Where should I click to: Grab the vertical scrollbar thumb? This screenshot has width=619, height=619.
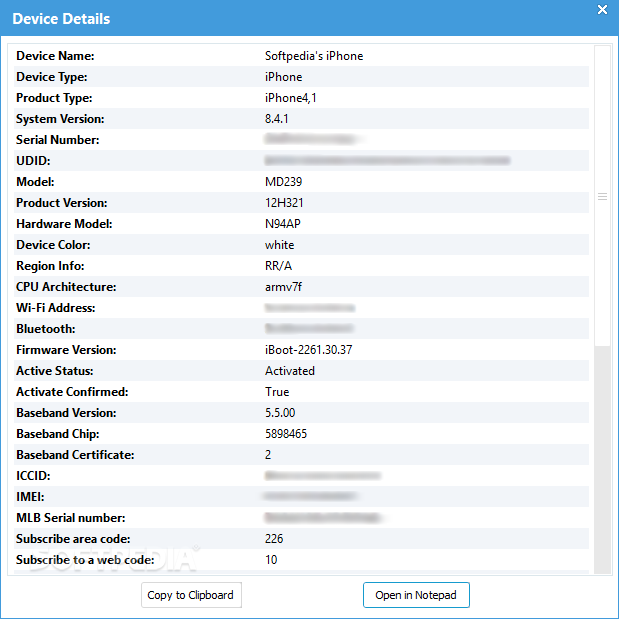click(602, 196)
